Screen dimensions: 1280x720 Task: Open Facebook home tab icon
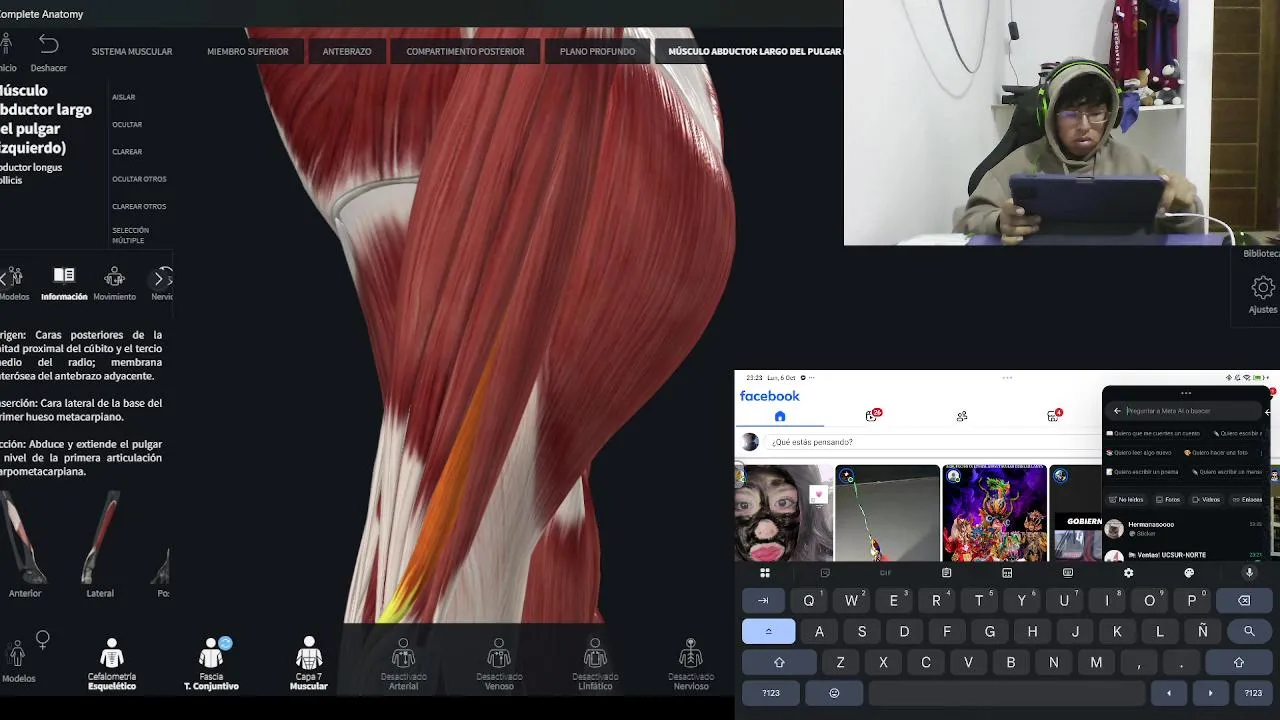click(780, 416)
